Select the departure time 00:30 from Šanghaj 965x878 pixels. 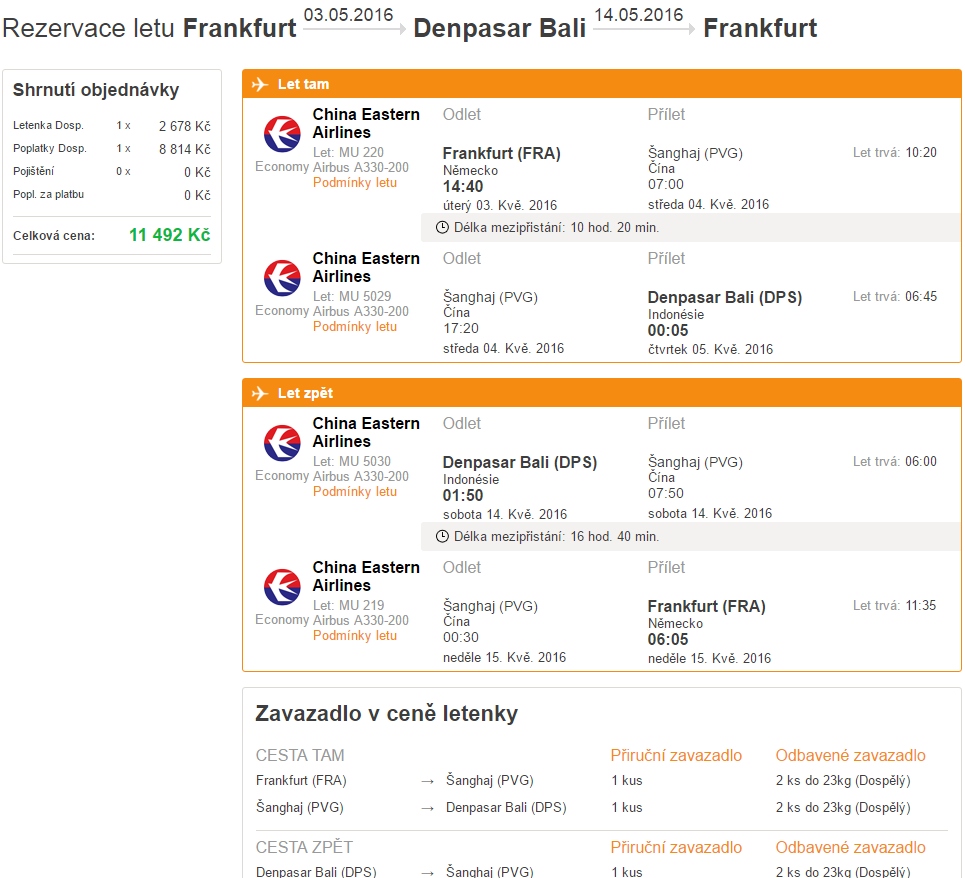point(461,637)
